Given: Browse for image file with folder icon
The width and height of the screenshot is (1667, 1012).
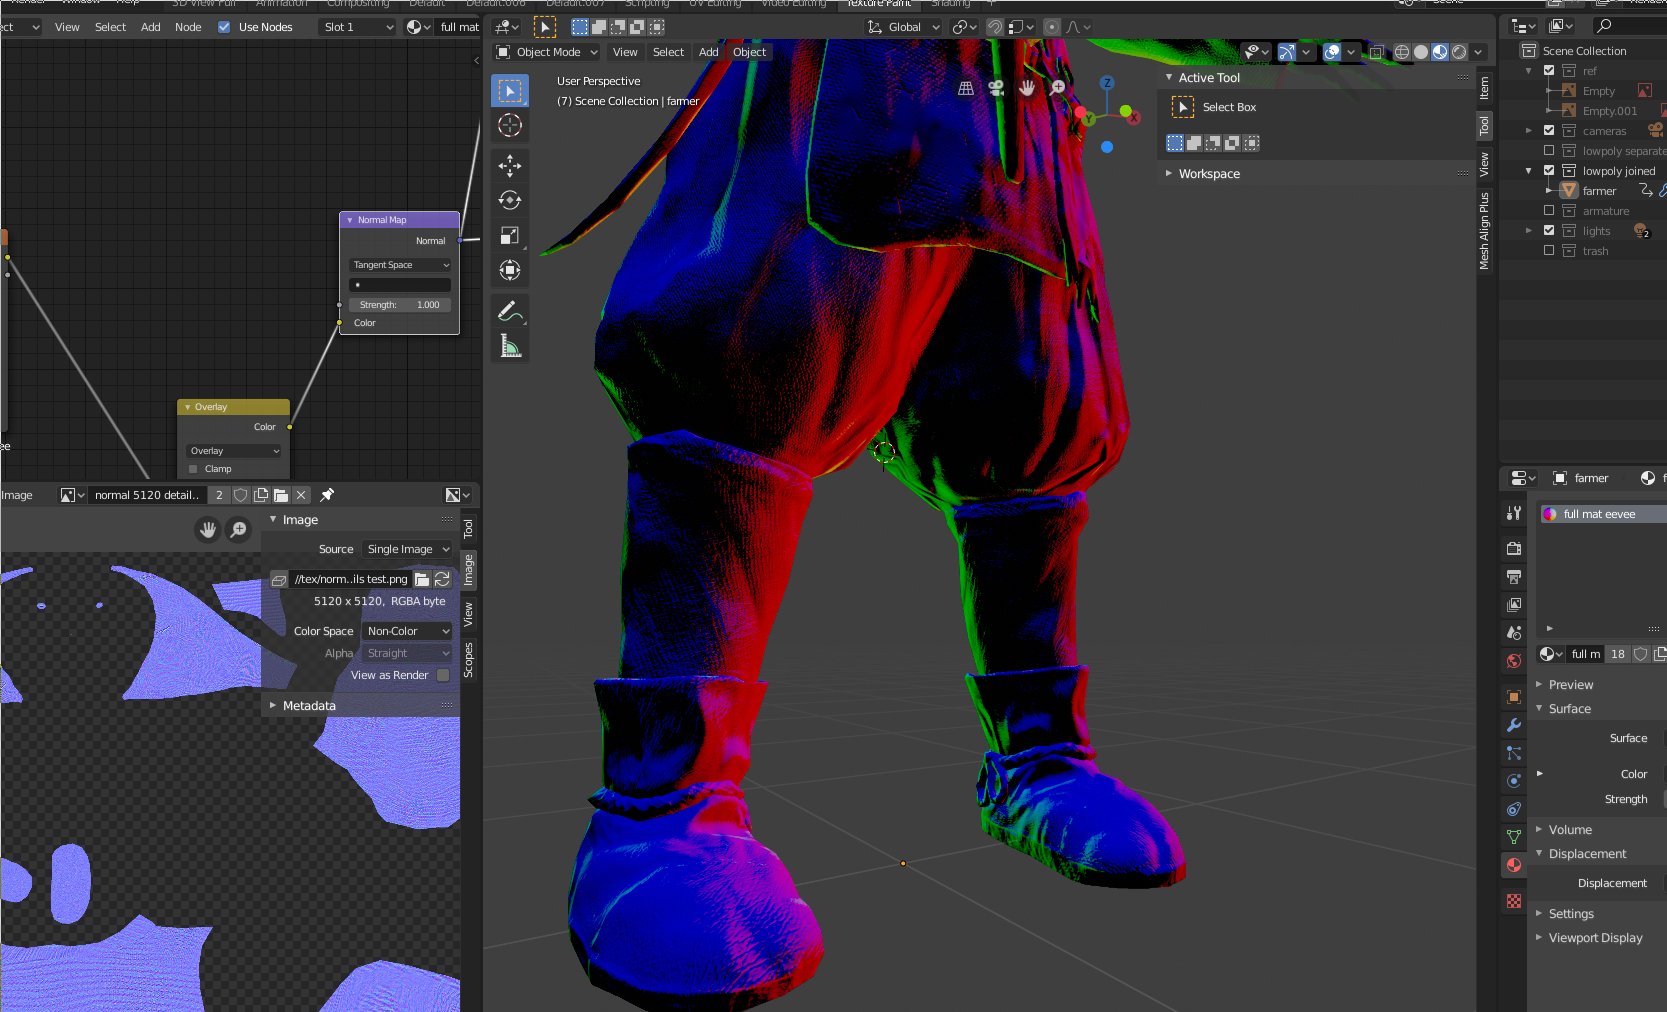Looking at the screenshot, I should point(422,579).
